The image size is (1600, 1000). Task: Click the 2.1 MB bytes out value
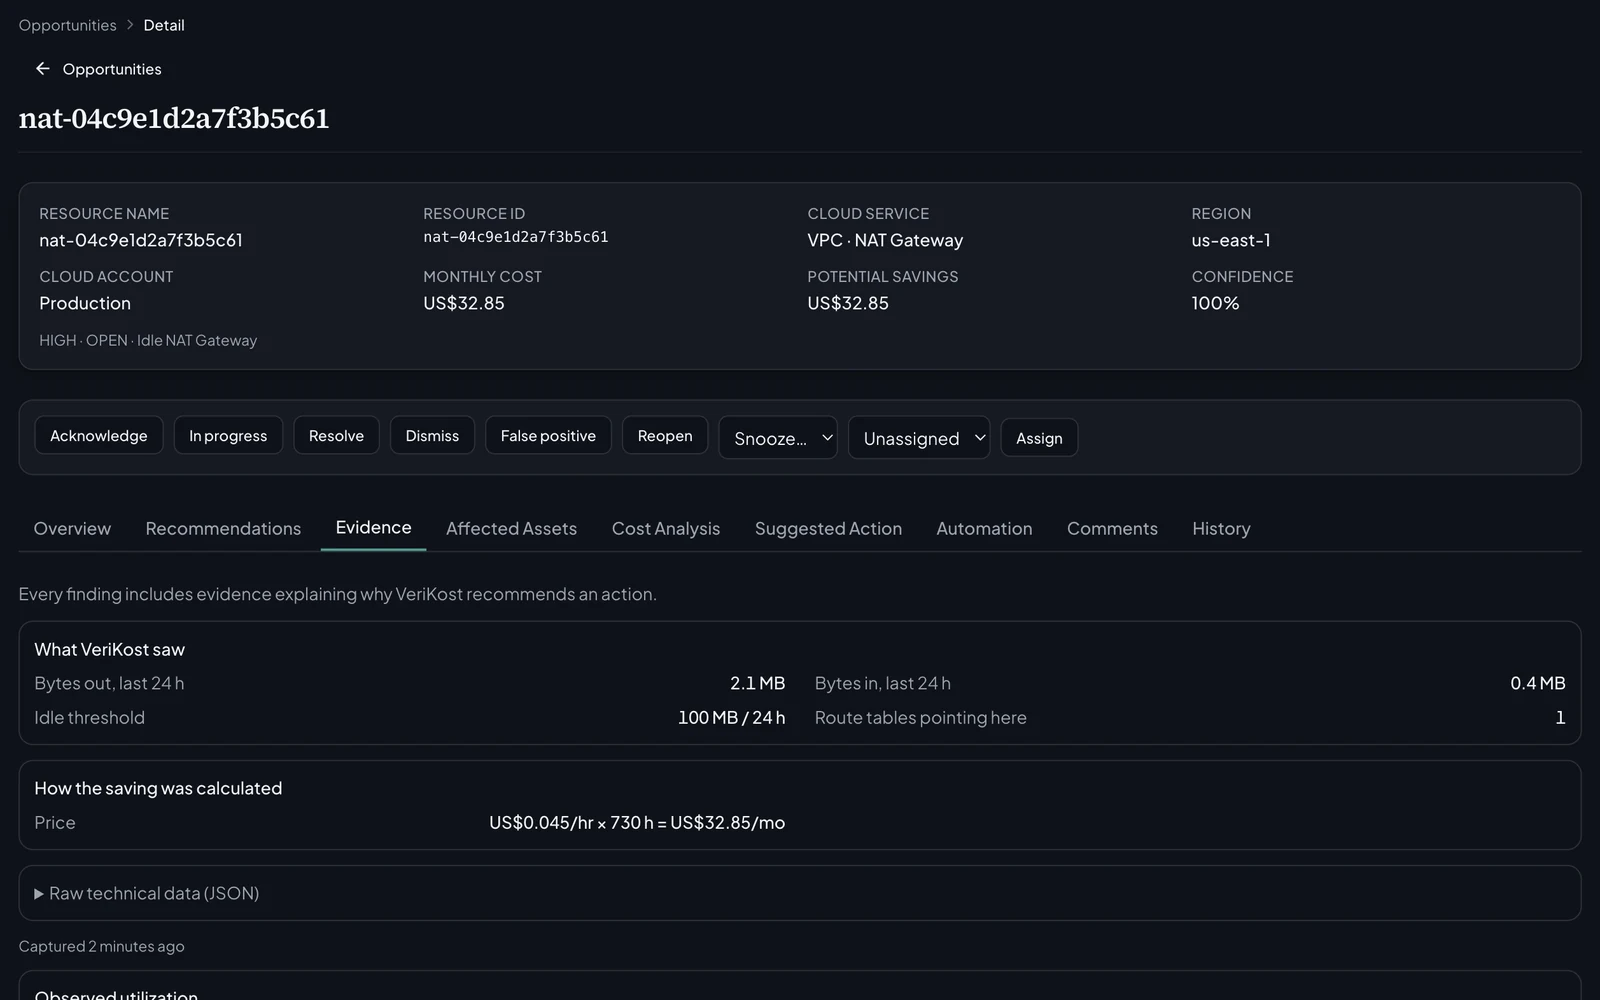pyautogui.click(x=757, y=683)
